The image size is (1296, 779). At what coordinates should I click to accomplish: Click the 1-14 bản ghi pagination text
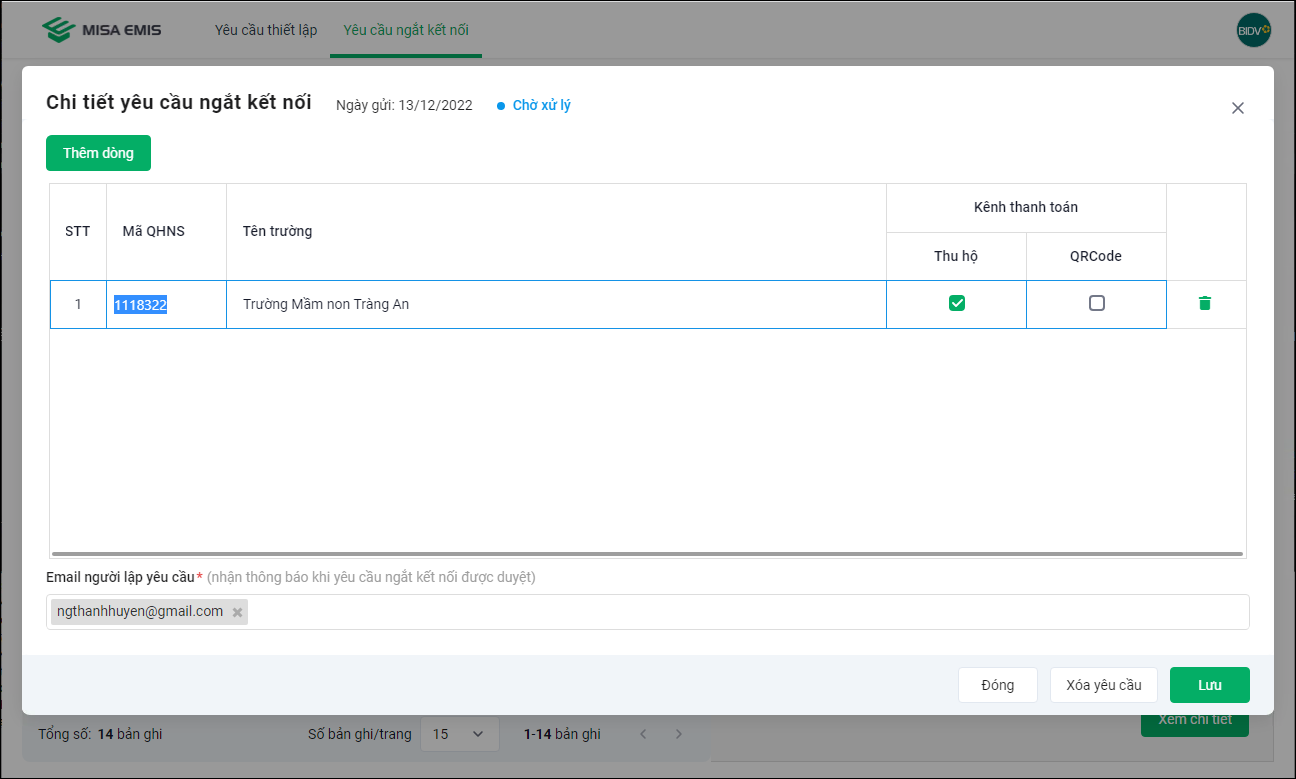(562, 734)
